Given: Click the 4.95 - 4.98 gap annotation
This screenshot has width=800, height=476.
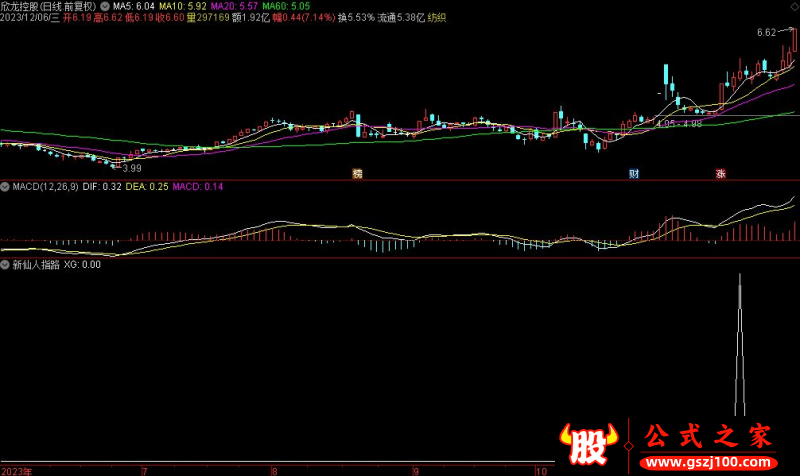Looking at the screenshot, I should (679, 123).
